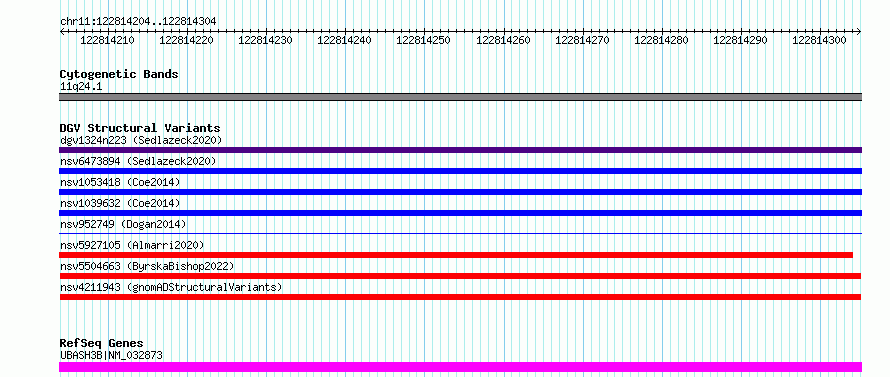Click the blue nsv6473894 variant bar

(460, 171)
